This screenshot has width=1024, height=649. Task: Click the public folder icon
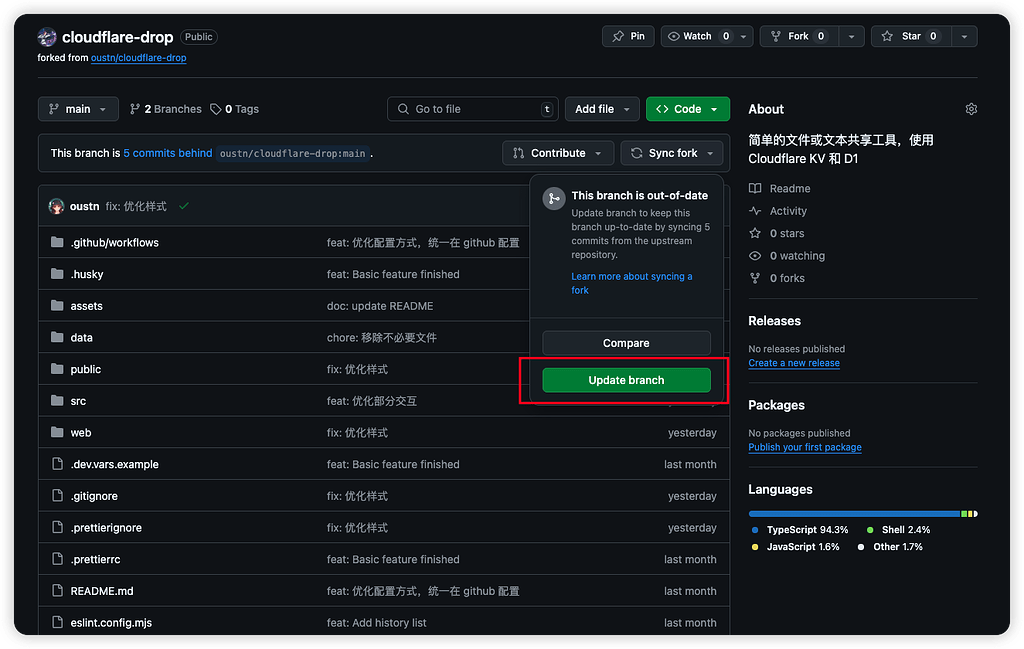tap(57, 369)
